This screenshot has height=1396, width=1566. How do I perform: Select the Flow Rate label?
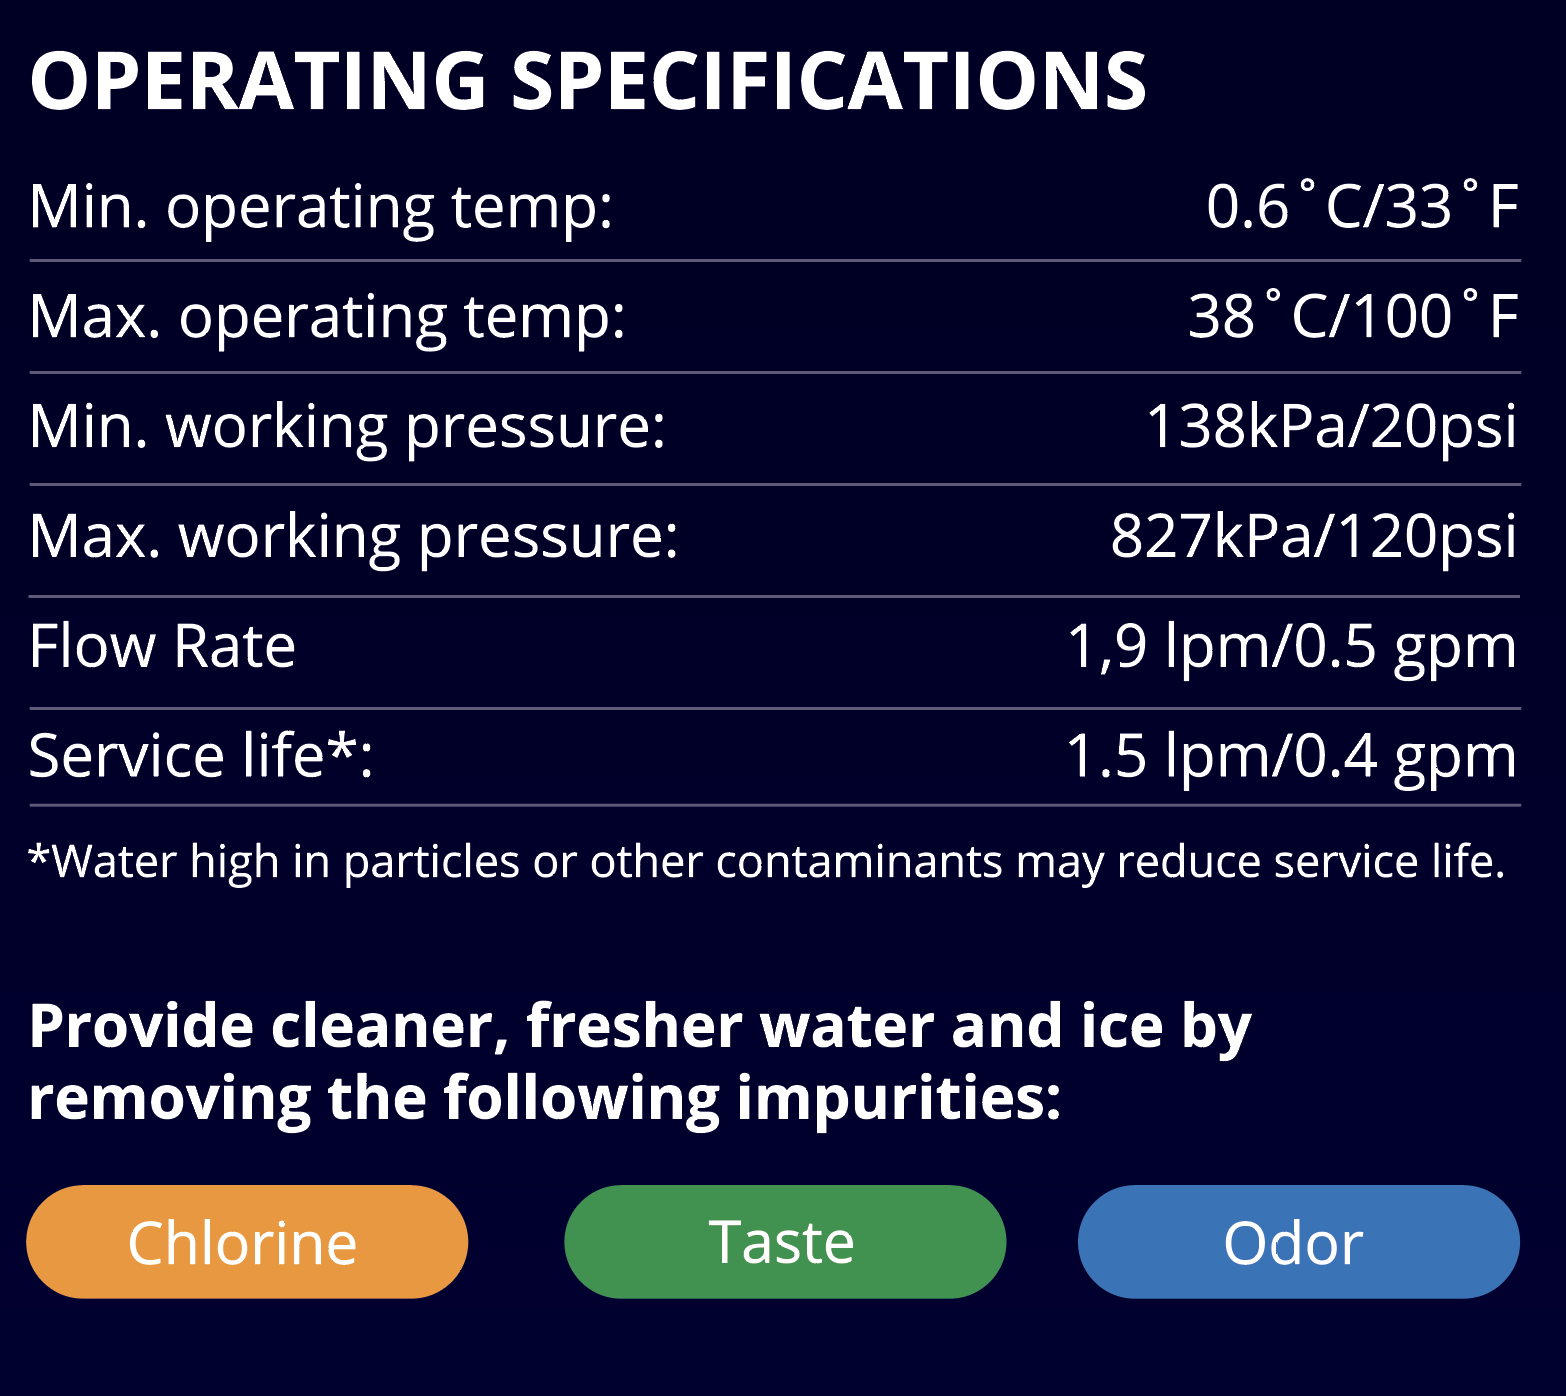[162, 646]
